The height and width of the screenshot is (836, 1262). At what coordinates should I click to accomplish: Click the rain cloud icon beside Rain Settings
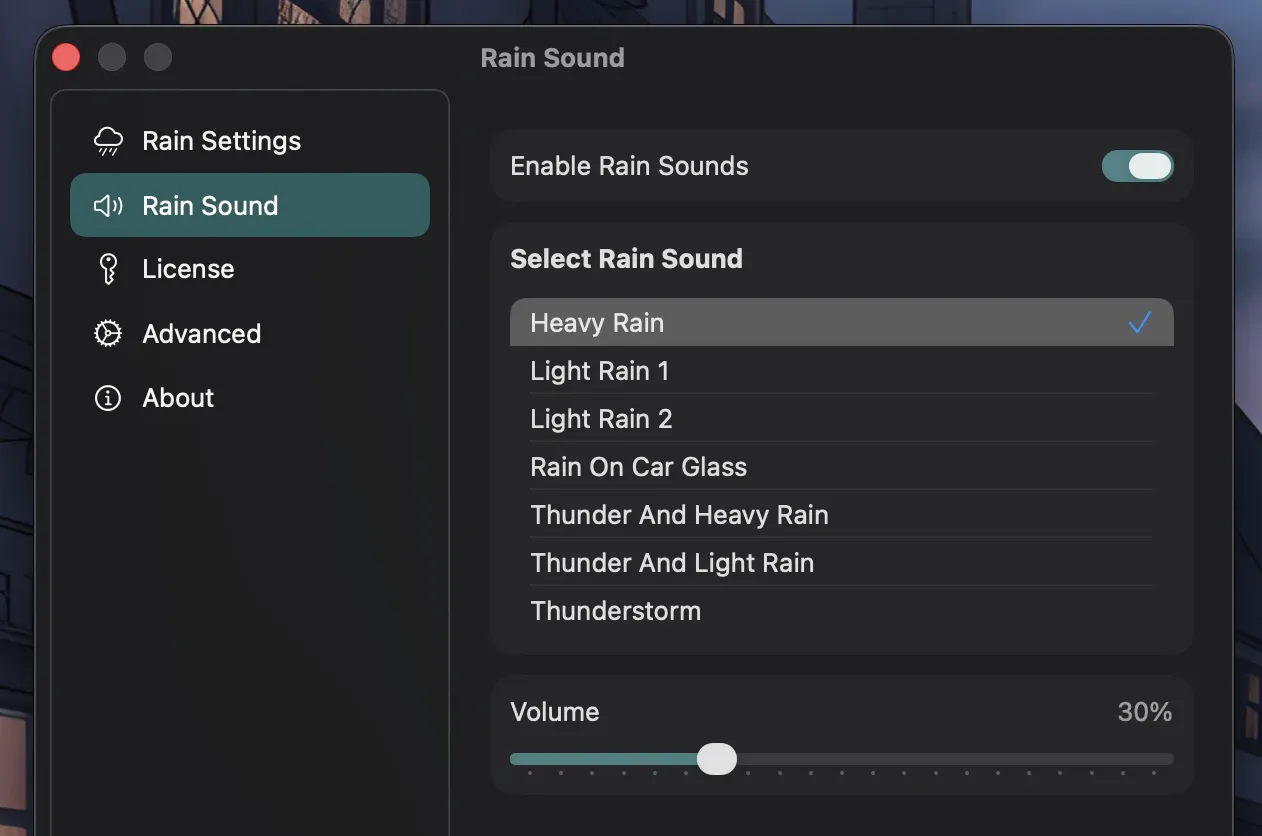[x=107, y=140]
